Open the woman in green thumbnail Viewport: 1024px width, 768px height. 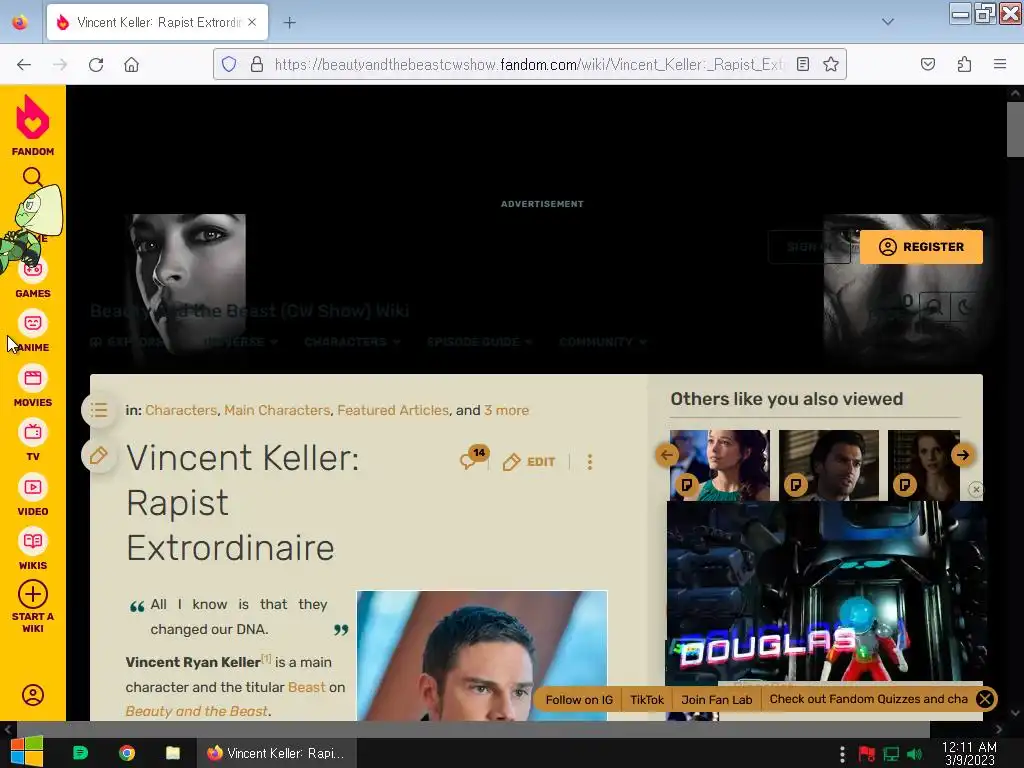pos(720,465)
